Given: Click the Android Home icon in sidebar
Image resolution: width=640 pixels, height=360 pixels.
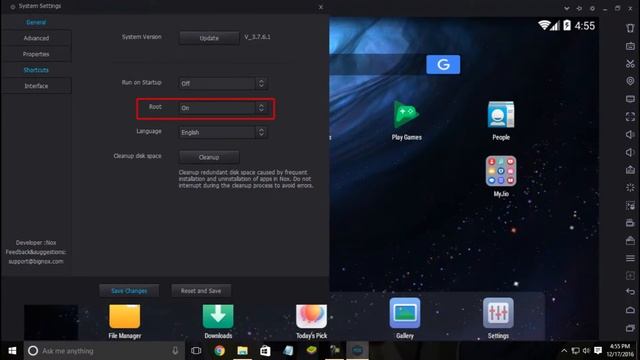Looking at the screenshot, I should point(630,310).
